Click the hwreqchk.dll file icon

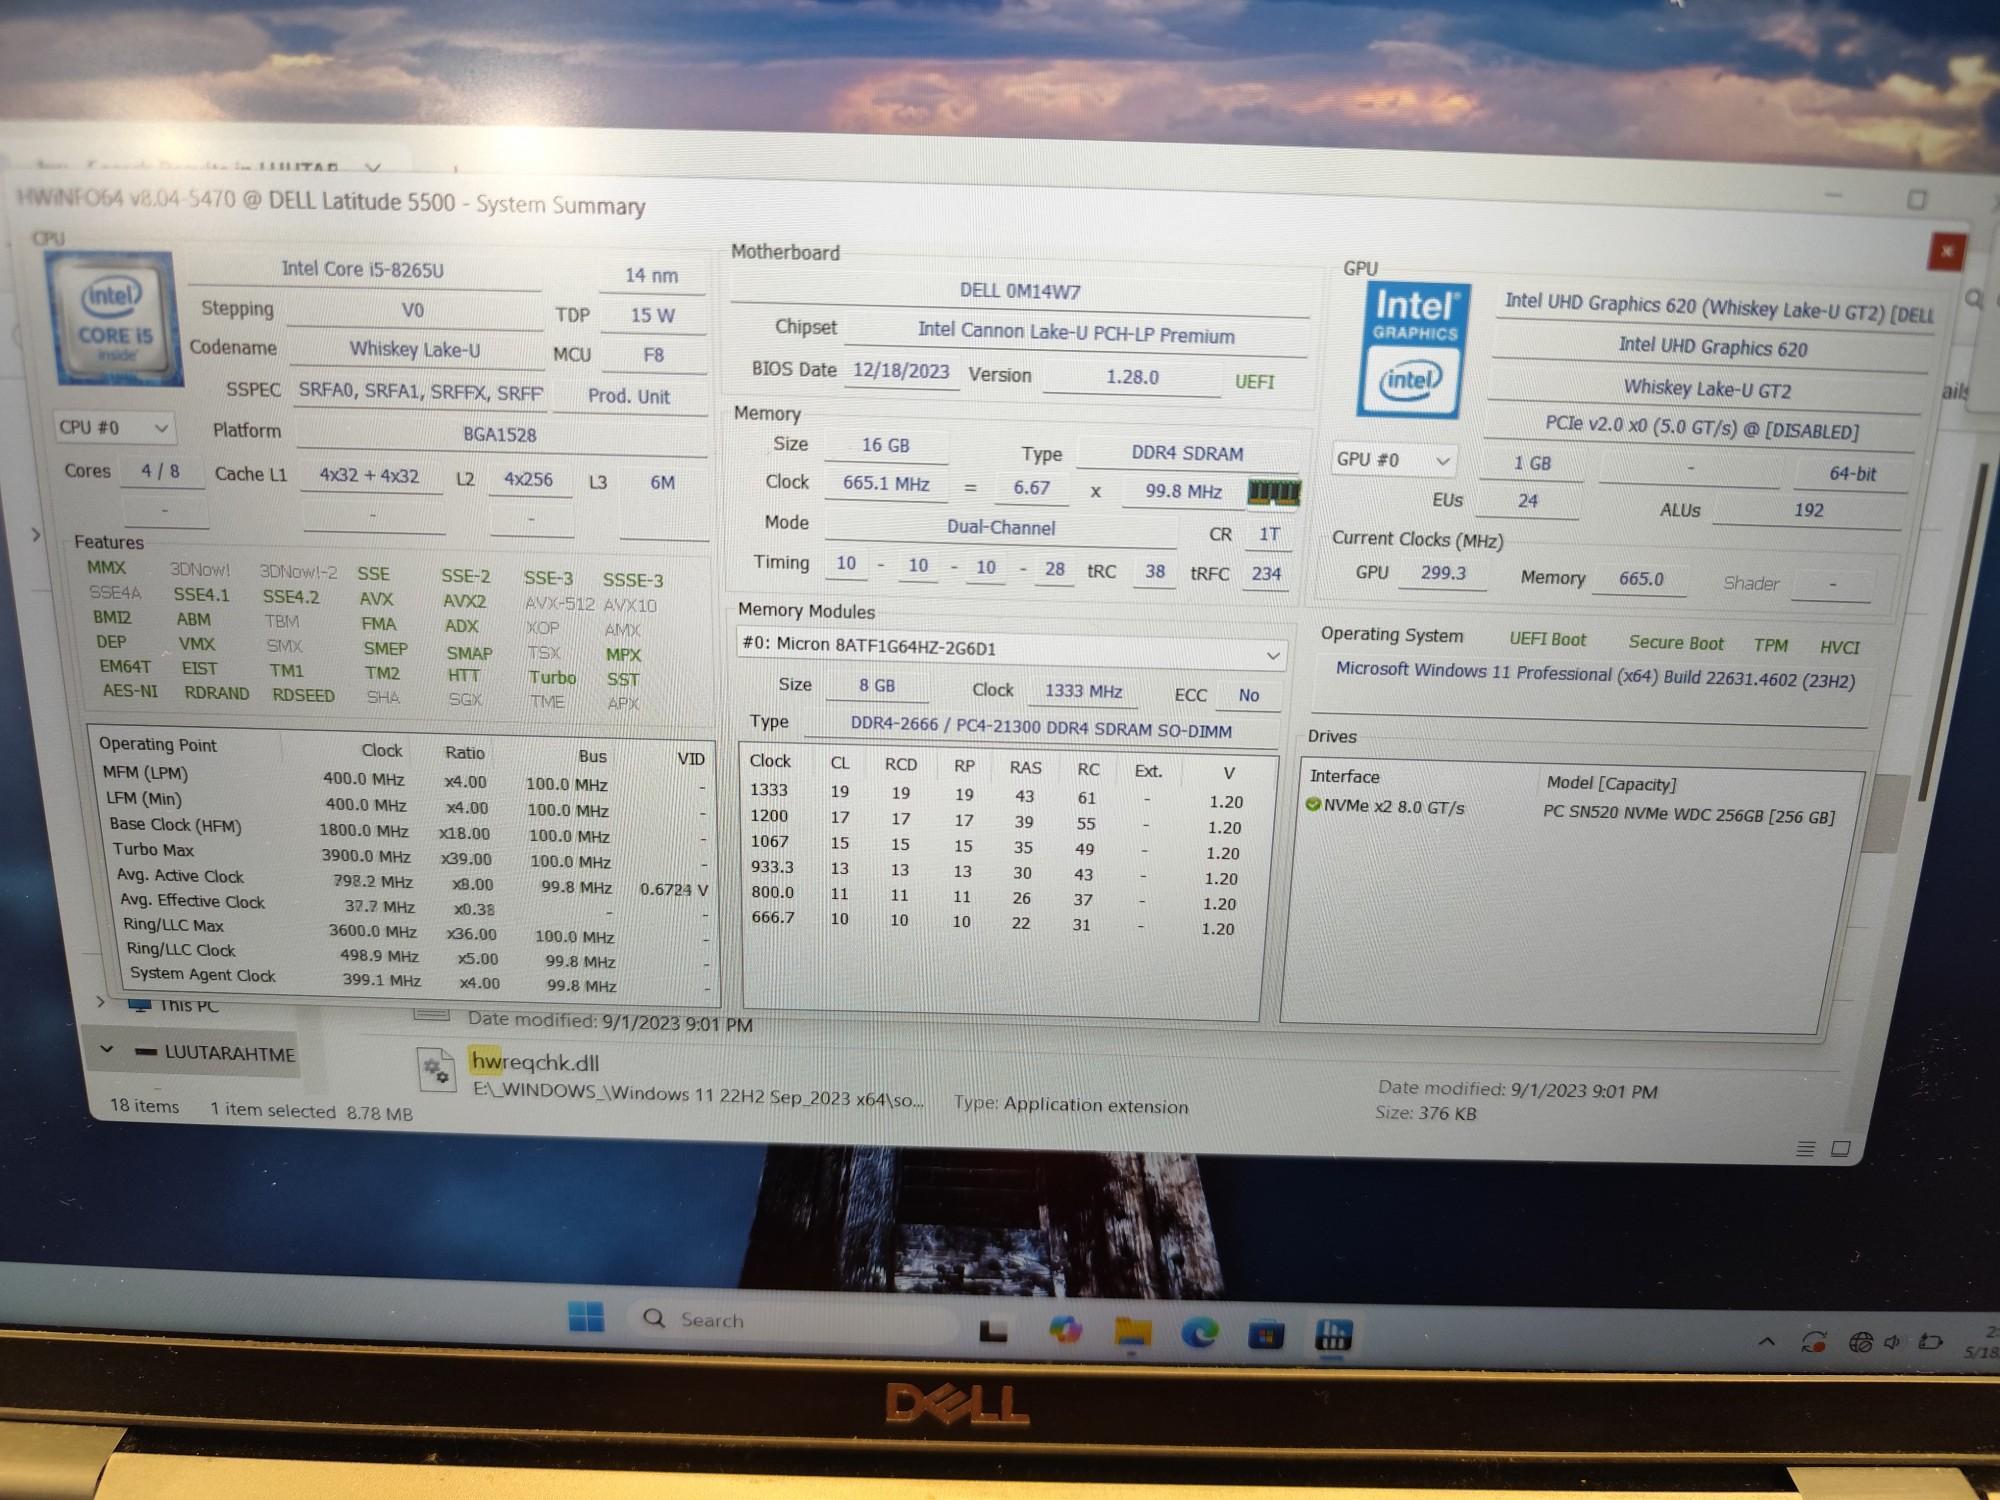pos(436,1071)
